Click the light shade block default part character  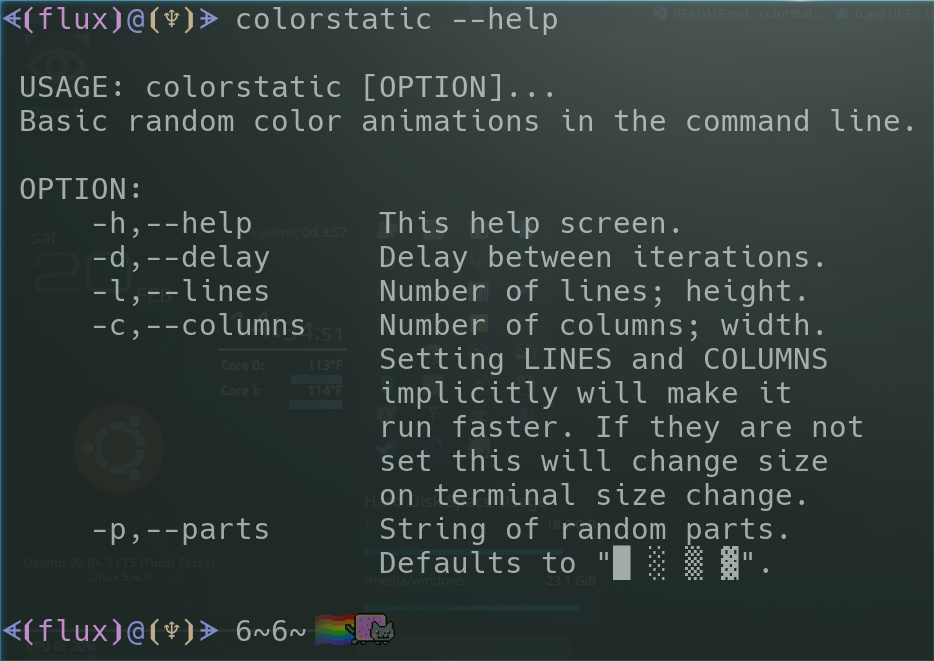657,562
